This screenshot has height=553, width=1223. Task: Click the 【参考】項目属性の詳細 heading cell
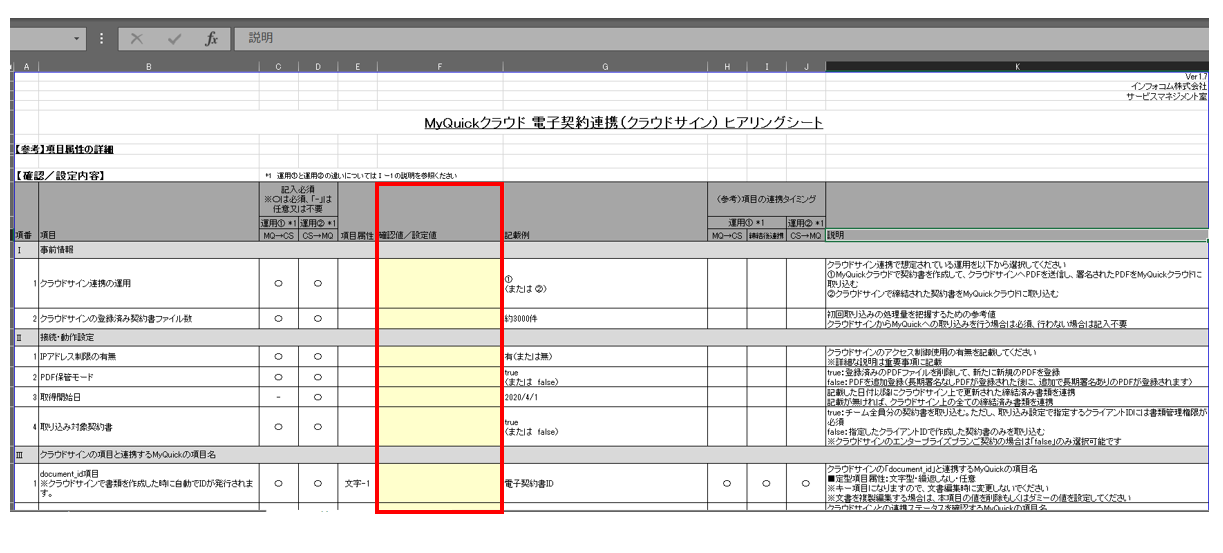[65, 149]
